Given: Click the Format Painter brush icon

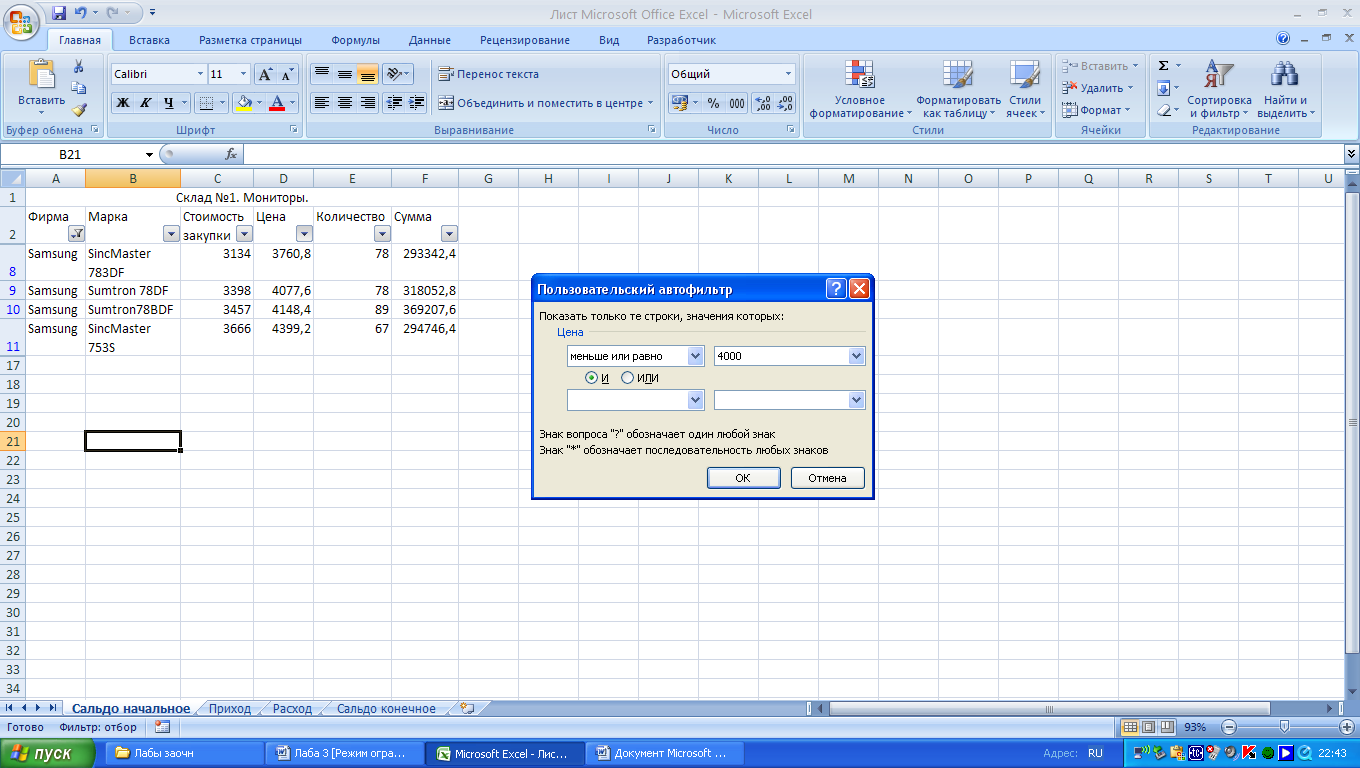Looking at the screenshot, I should tap(79, 109).
